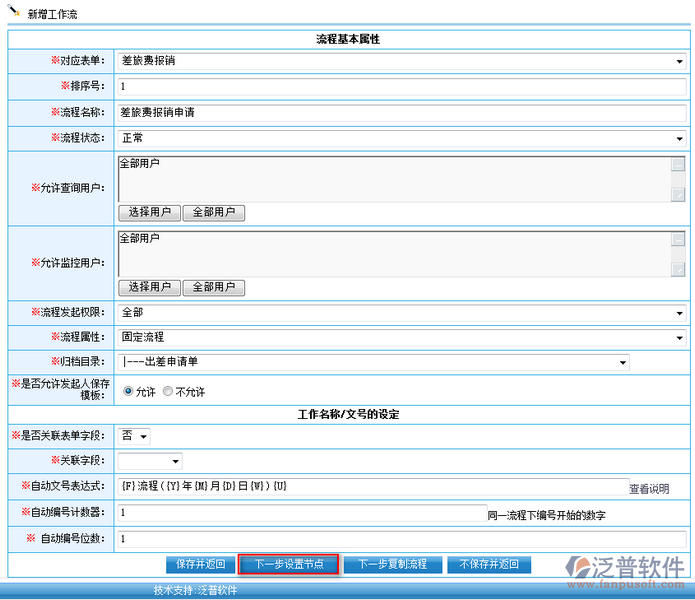Open the 查看说明 link
This screenshot has height=600, width=695.
649,489
